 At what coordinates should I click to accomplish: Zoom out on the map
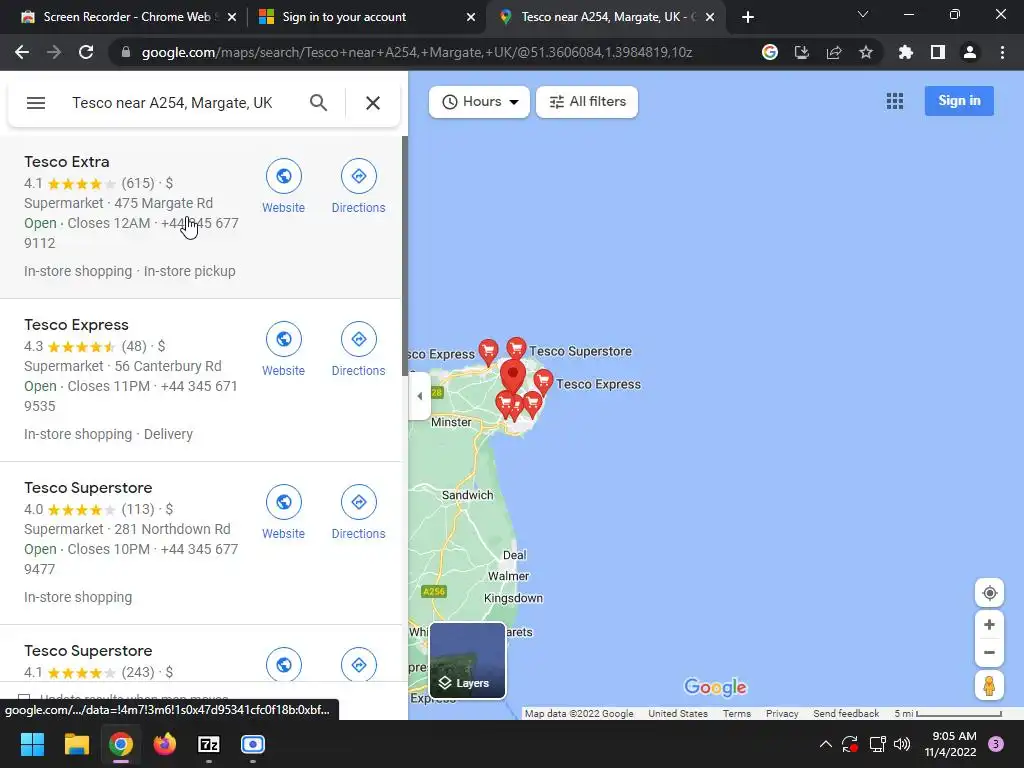pyautogui.click(x=989, y=652)
